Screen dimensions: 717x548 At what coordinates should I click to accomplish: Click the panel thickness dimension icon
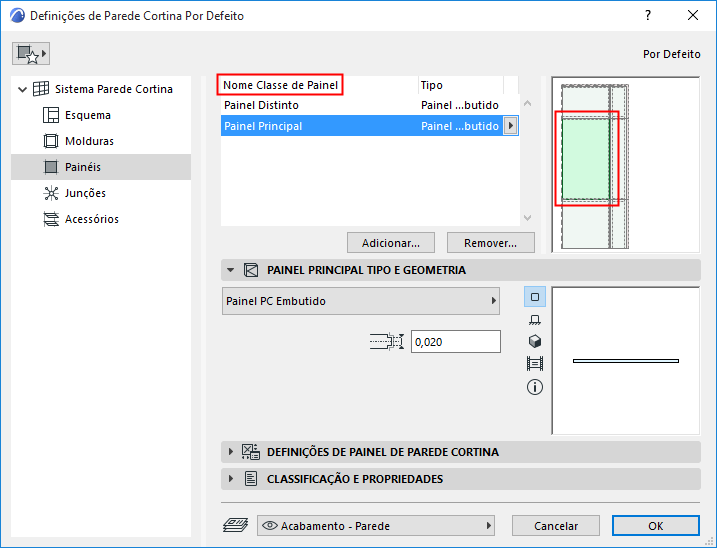coord(387,341)
